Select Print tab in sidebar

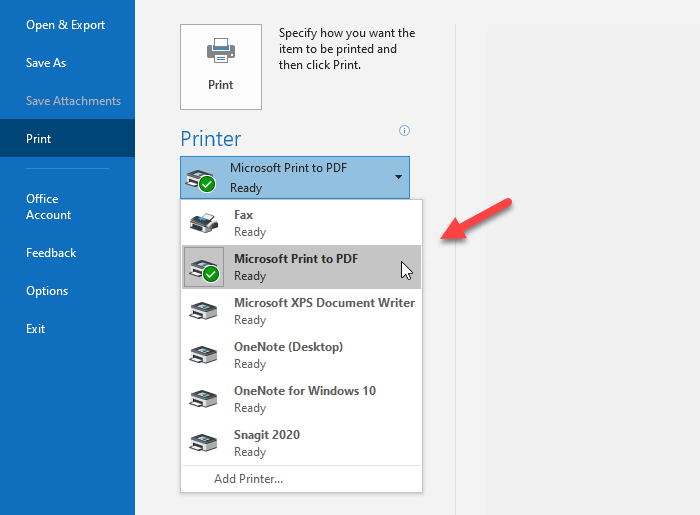pyautogui.click(x=67, y=138)
